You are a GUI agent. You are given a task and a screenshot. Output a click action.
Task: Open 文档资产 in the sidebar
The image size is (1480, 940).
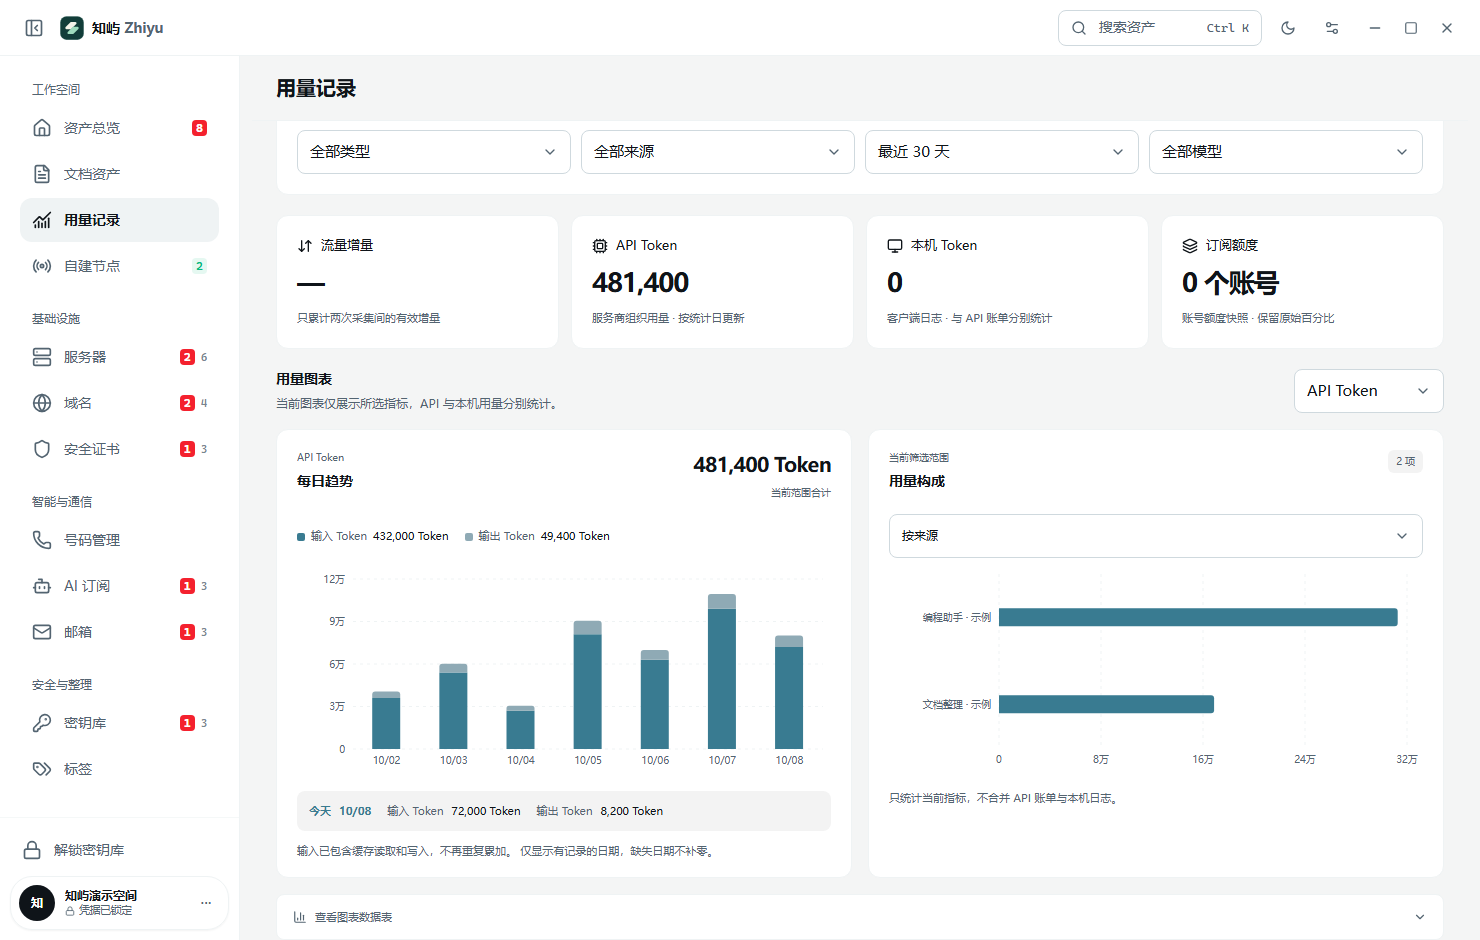click(119, 174)
